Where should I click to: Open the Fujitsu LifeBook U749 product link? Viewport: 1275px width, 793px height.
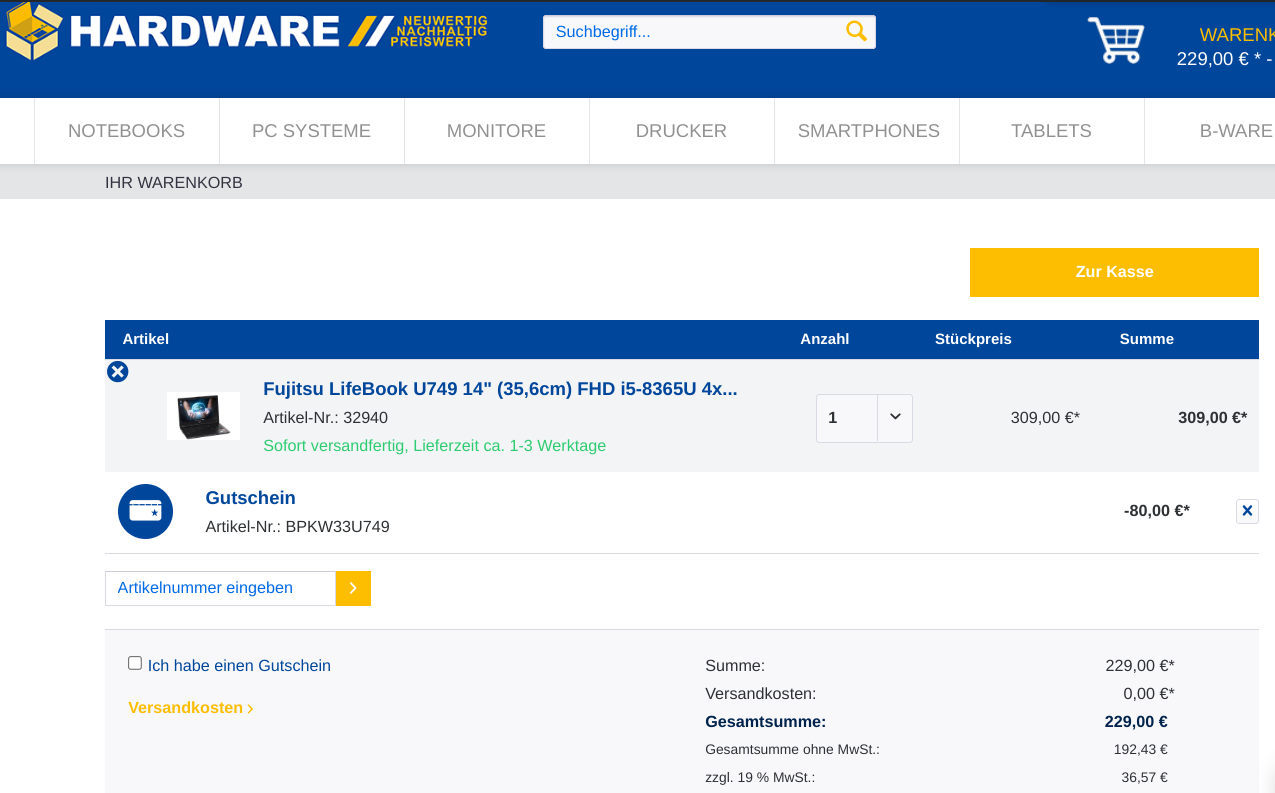point(500,389)
